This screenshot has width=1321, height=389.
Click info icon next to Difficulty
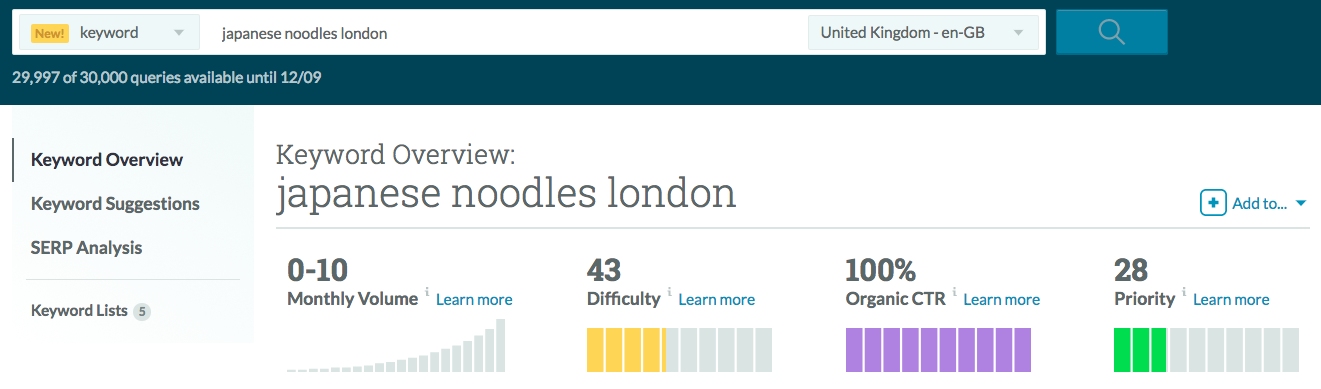(x=669, y=293)
